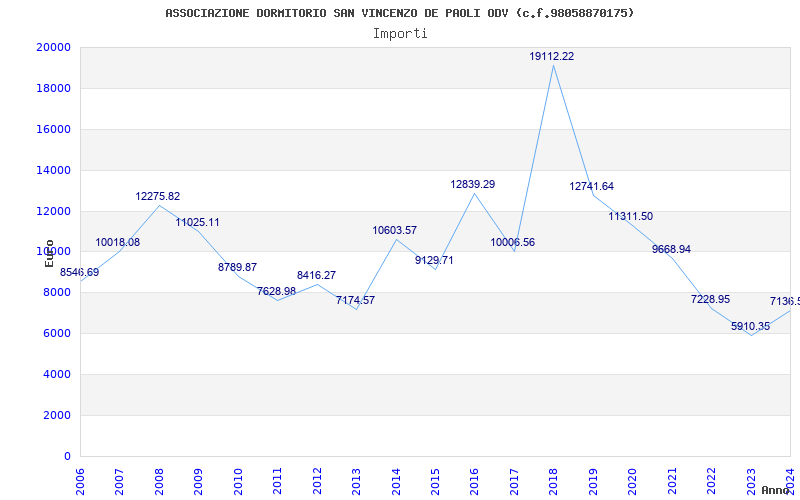Click x-axis year label 2021

[x=672, y=482]
